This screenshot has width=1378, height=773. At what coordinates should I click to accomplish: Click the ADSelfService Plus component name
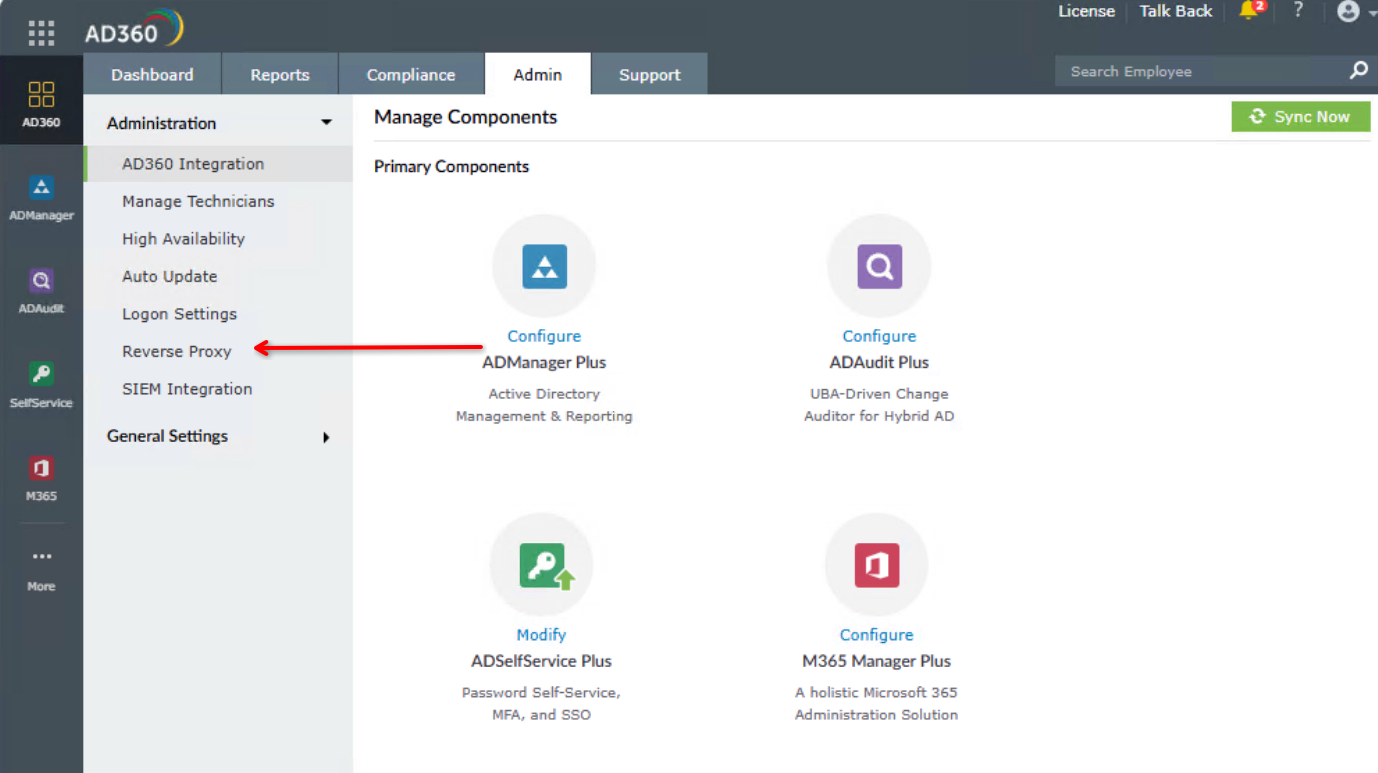541,661
